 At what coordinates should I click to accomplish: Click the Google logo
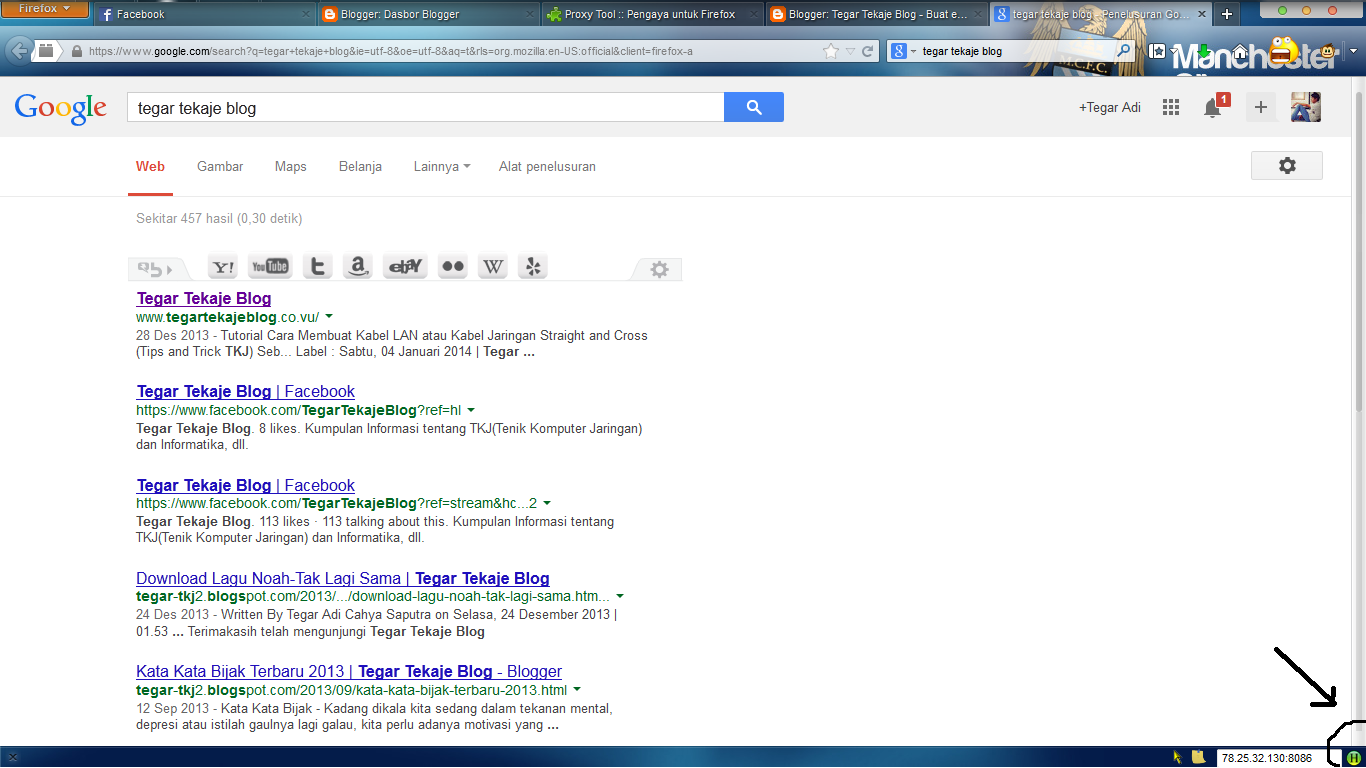pyautogui.click(x=61, y=107)
